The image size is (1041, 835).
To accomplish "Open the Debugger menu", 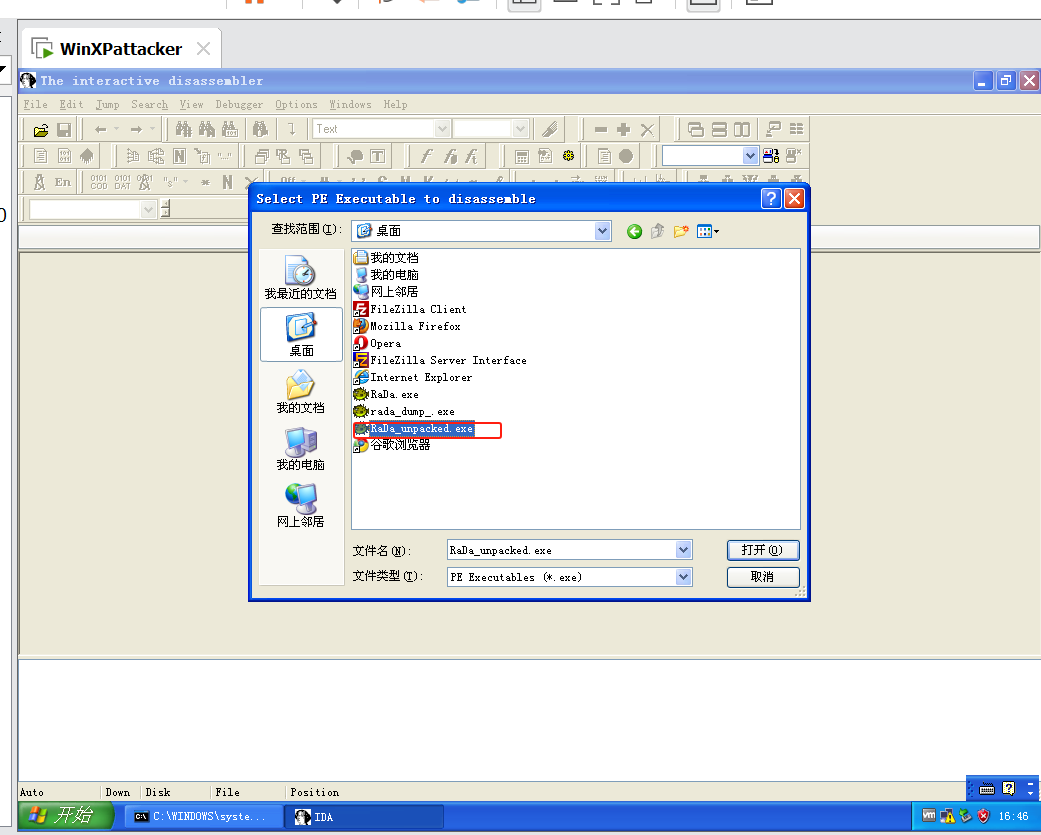I will pos(239,104).
